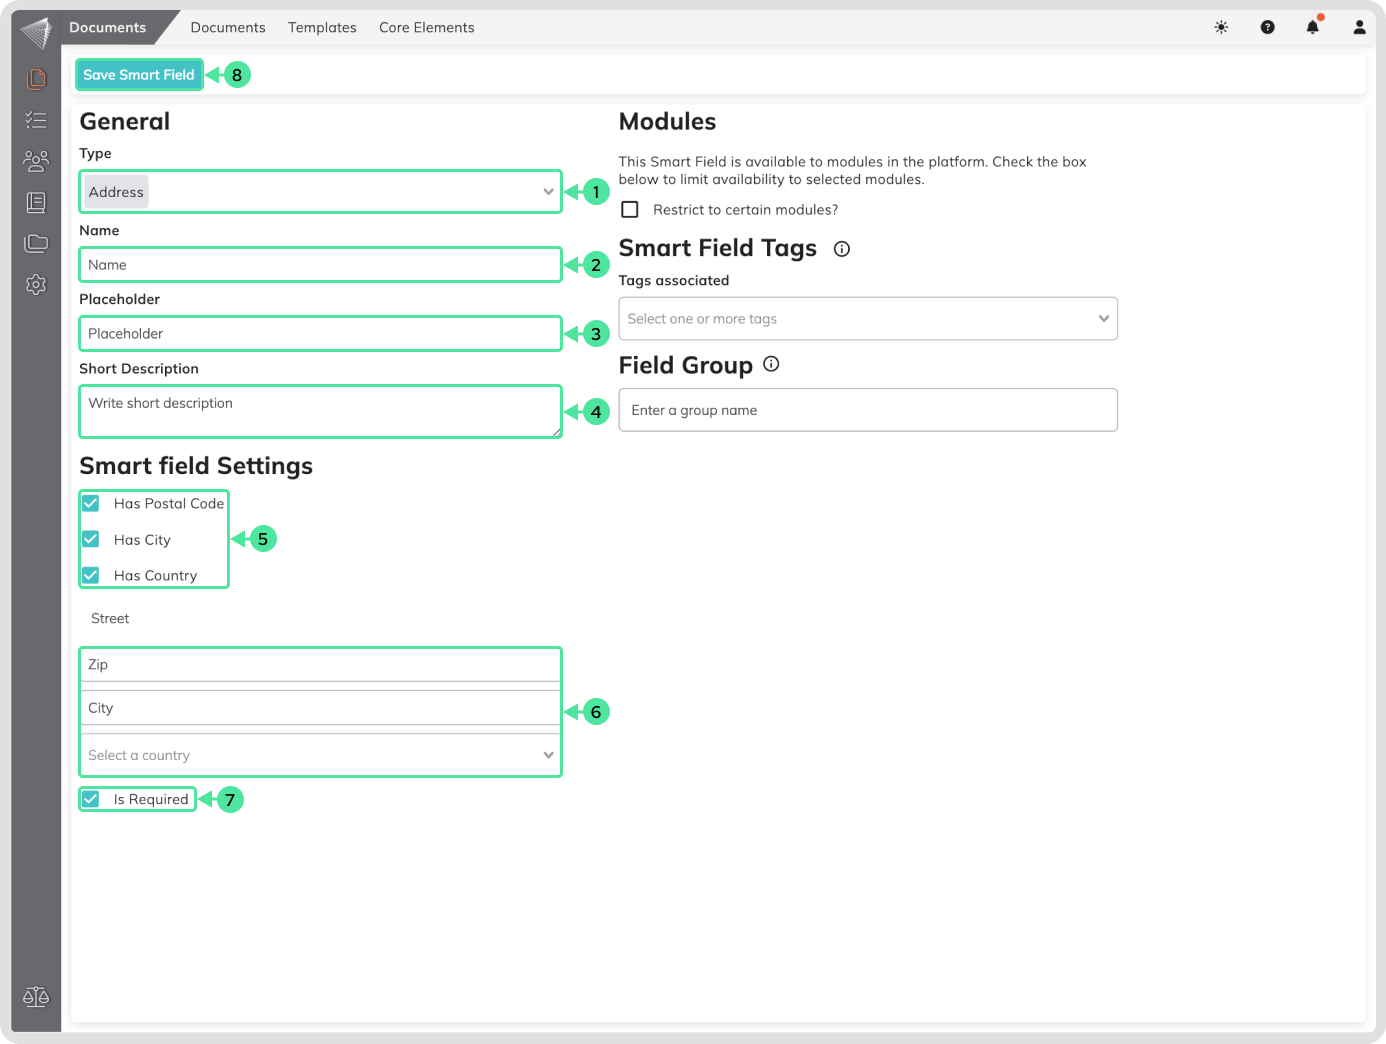1386x1044 pixels.
Task: Open the help question mark icon
Action: tap(1267, 28)
